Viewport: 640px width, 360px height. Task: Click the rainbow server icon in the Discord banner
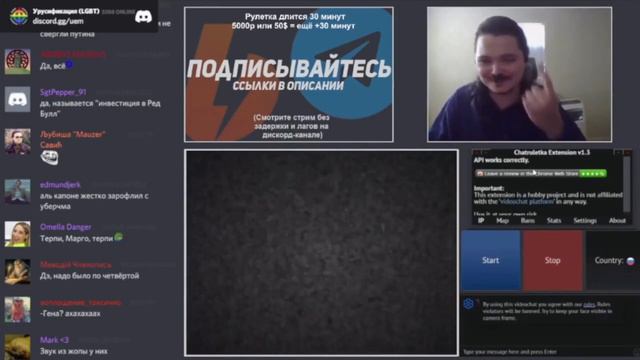pos(19,16)
